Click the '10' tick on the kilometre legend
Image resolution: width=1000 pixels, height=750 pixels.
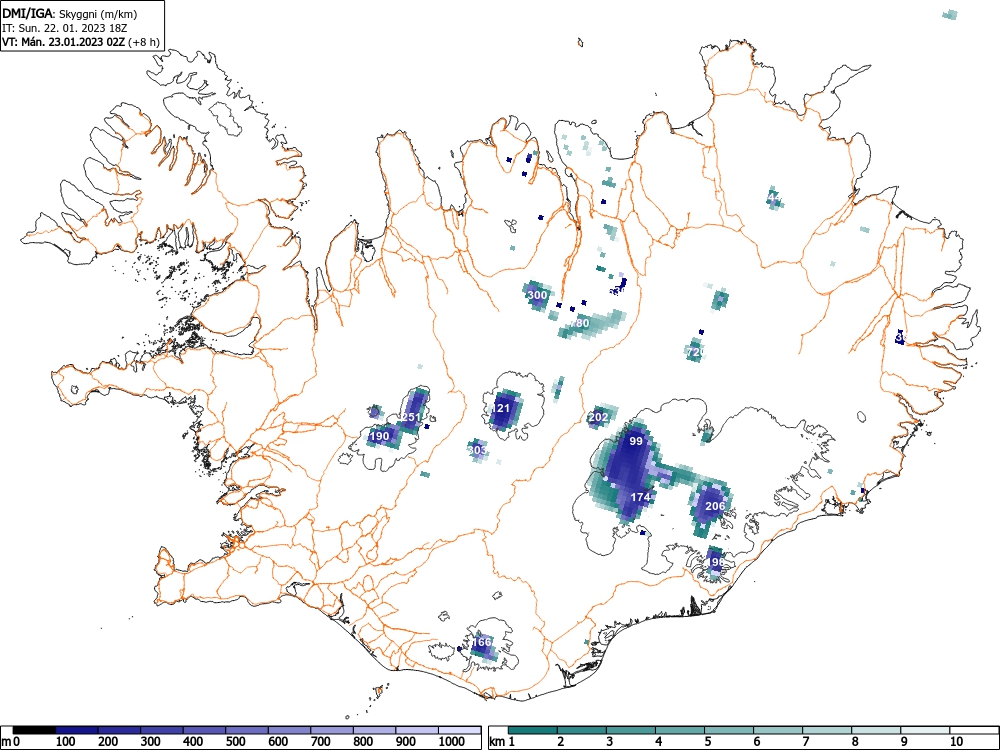[x=957, y=742]
